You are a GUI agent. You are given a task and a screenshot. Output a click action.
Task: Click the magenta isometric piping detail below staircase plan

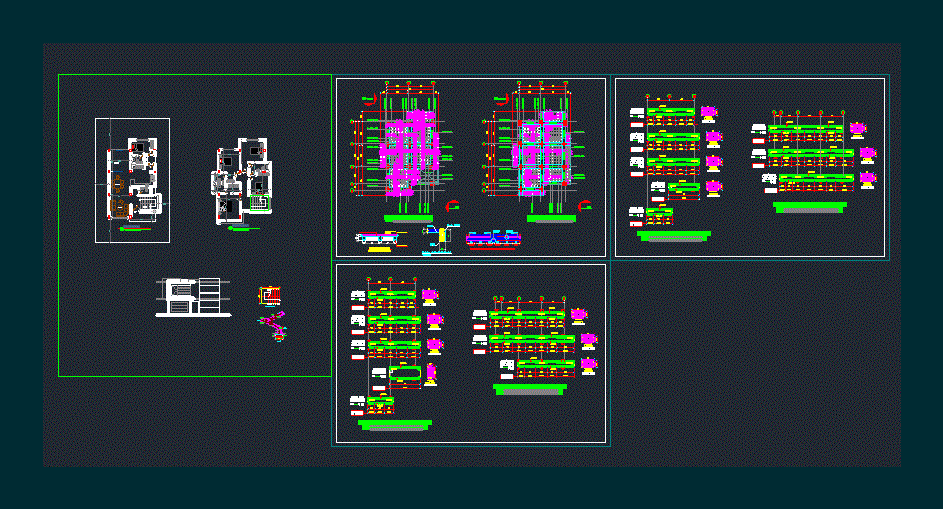pyautogui.click(x=274, y=327)
